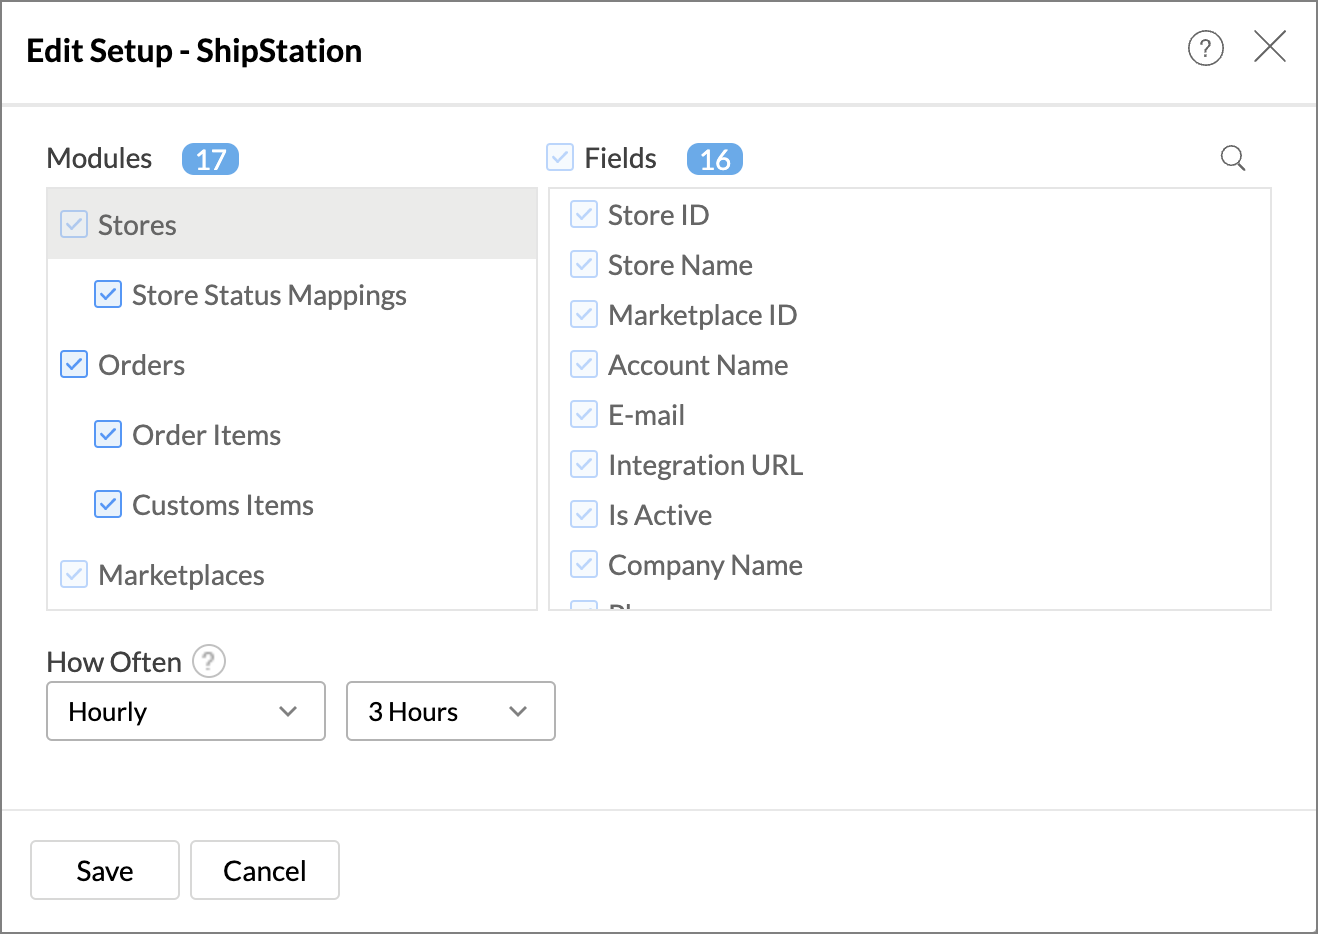Click the Cancel button
Image resolution: width=1318 pixels, height=934 pixels.
(265, 870)
